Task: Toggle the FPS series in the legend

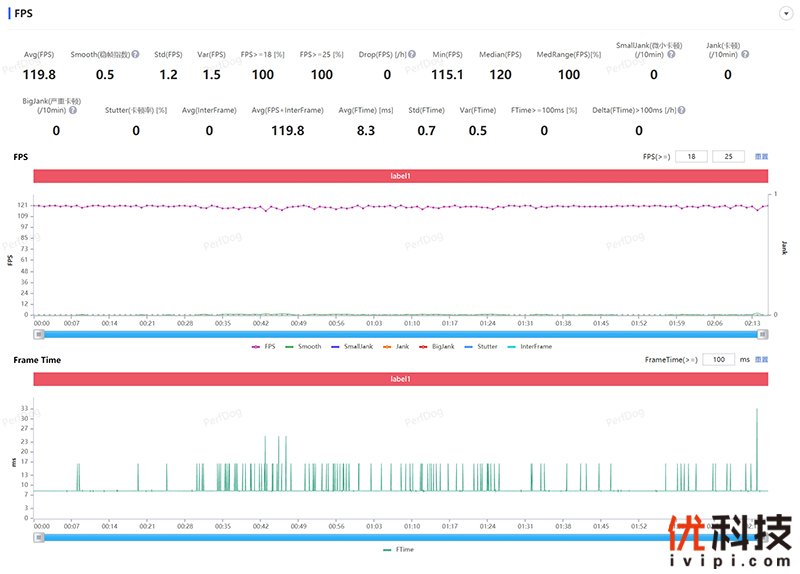Action: click(x=263, y=346)
